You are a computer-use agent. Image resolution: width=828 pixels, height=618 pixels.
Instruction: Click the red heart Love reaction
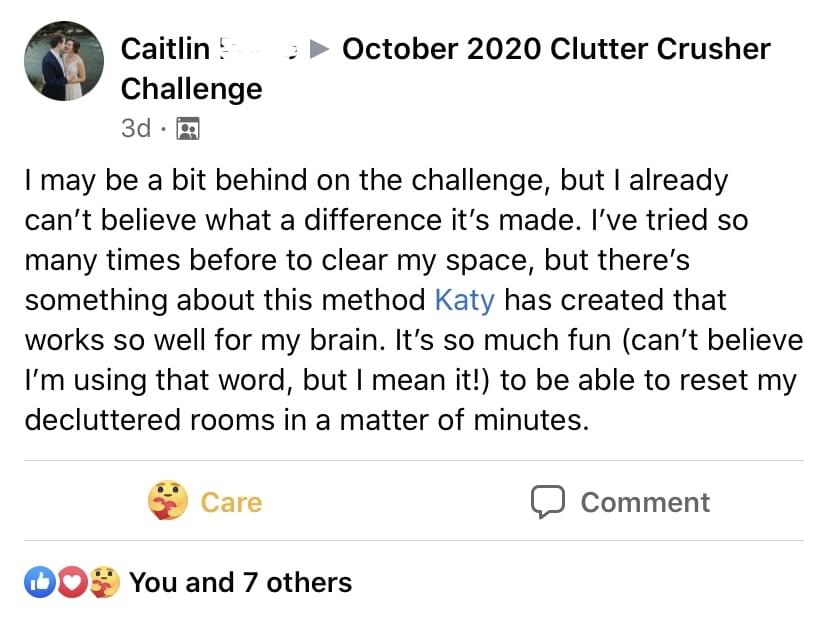pyautogui.click(x=73, y=582)
